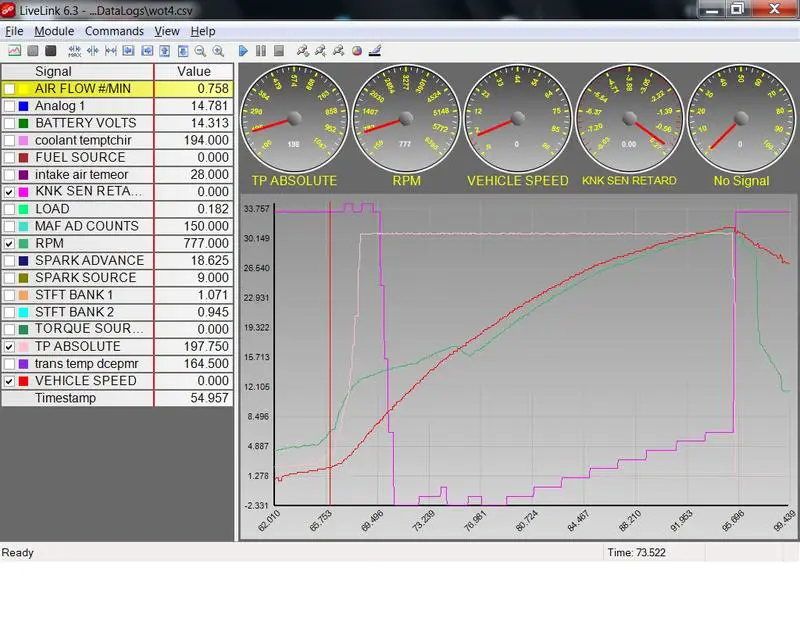The height and width of the screenshot is (625, 800).
Task: Click the first connector plug toolbar icon
Action: 303,51
